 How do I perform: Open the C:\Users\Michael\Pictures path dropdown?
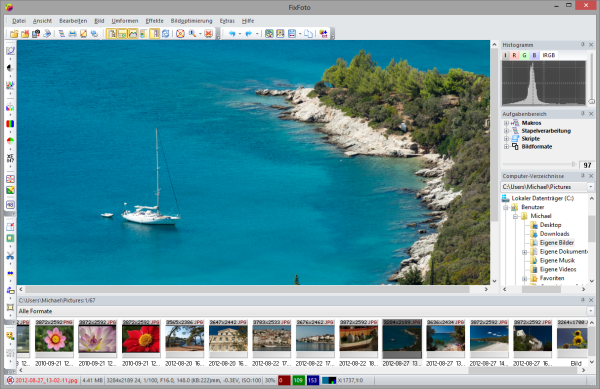click(x=590, y=187)
